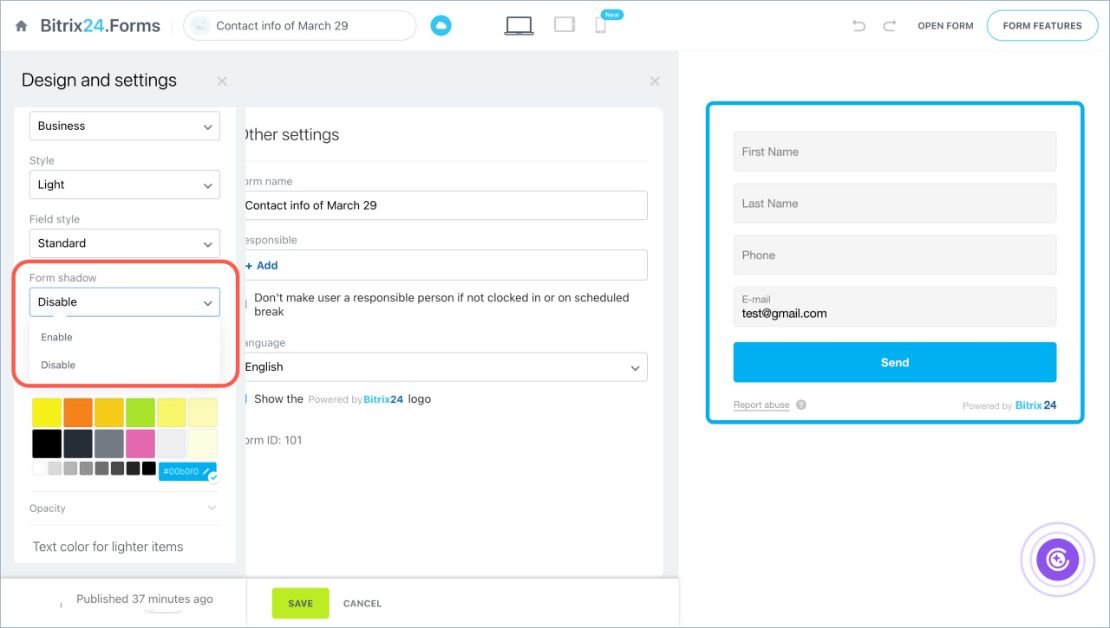Click the Send button in the form preview
The height and width of the screenshot is (628, 1110).
(895, 362)
